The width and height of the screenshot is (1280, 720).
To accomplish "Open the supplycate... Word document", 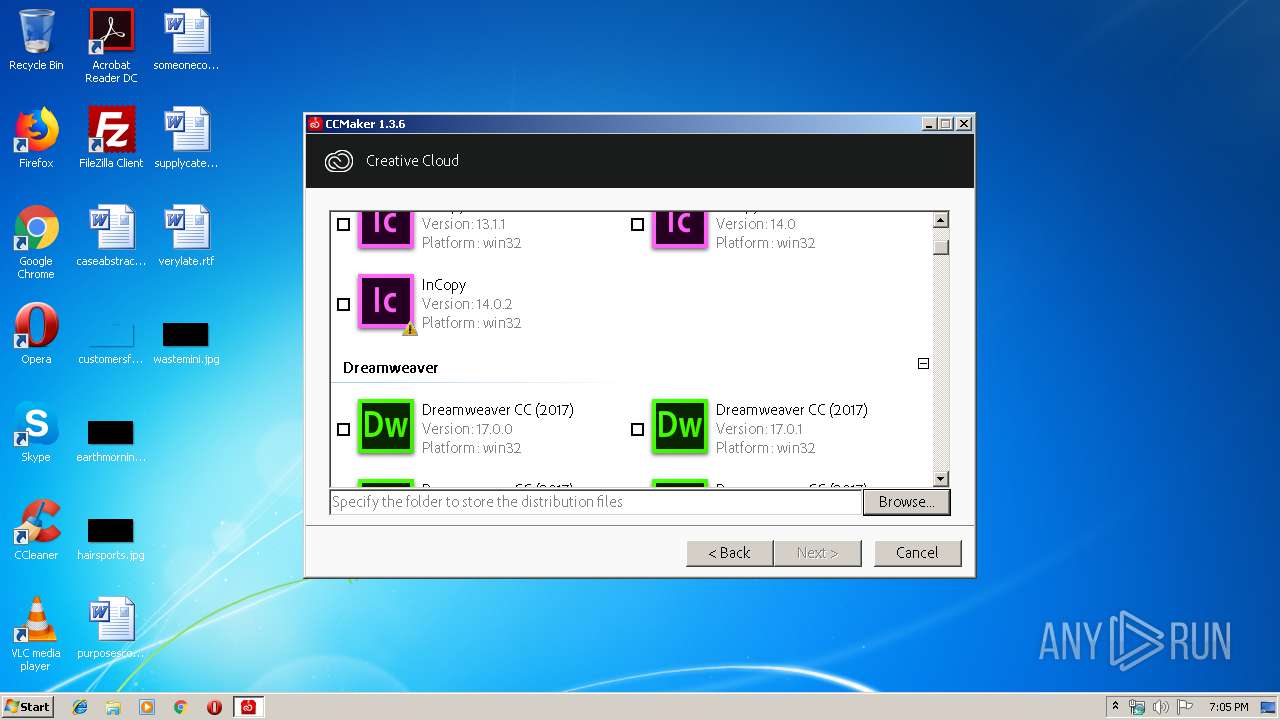I will point(186,138).
